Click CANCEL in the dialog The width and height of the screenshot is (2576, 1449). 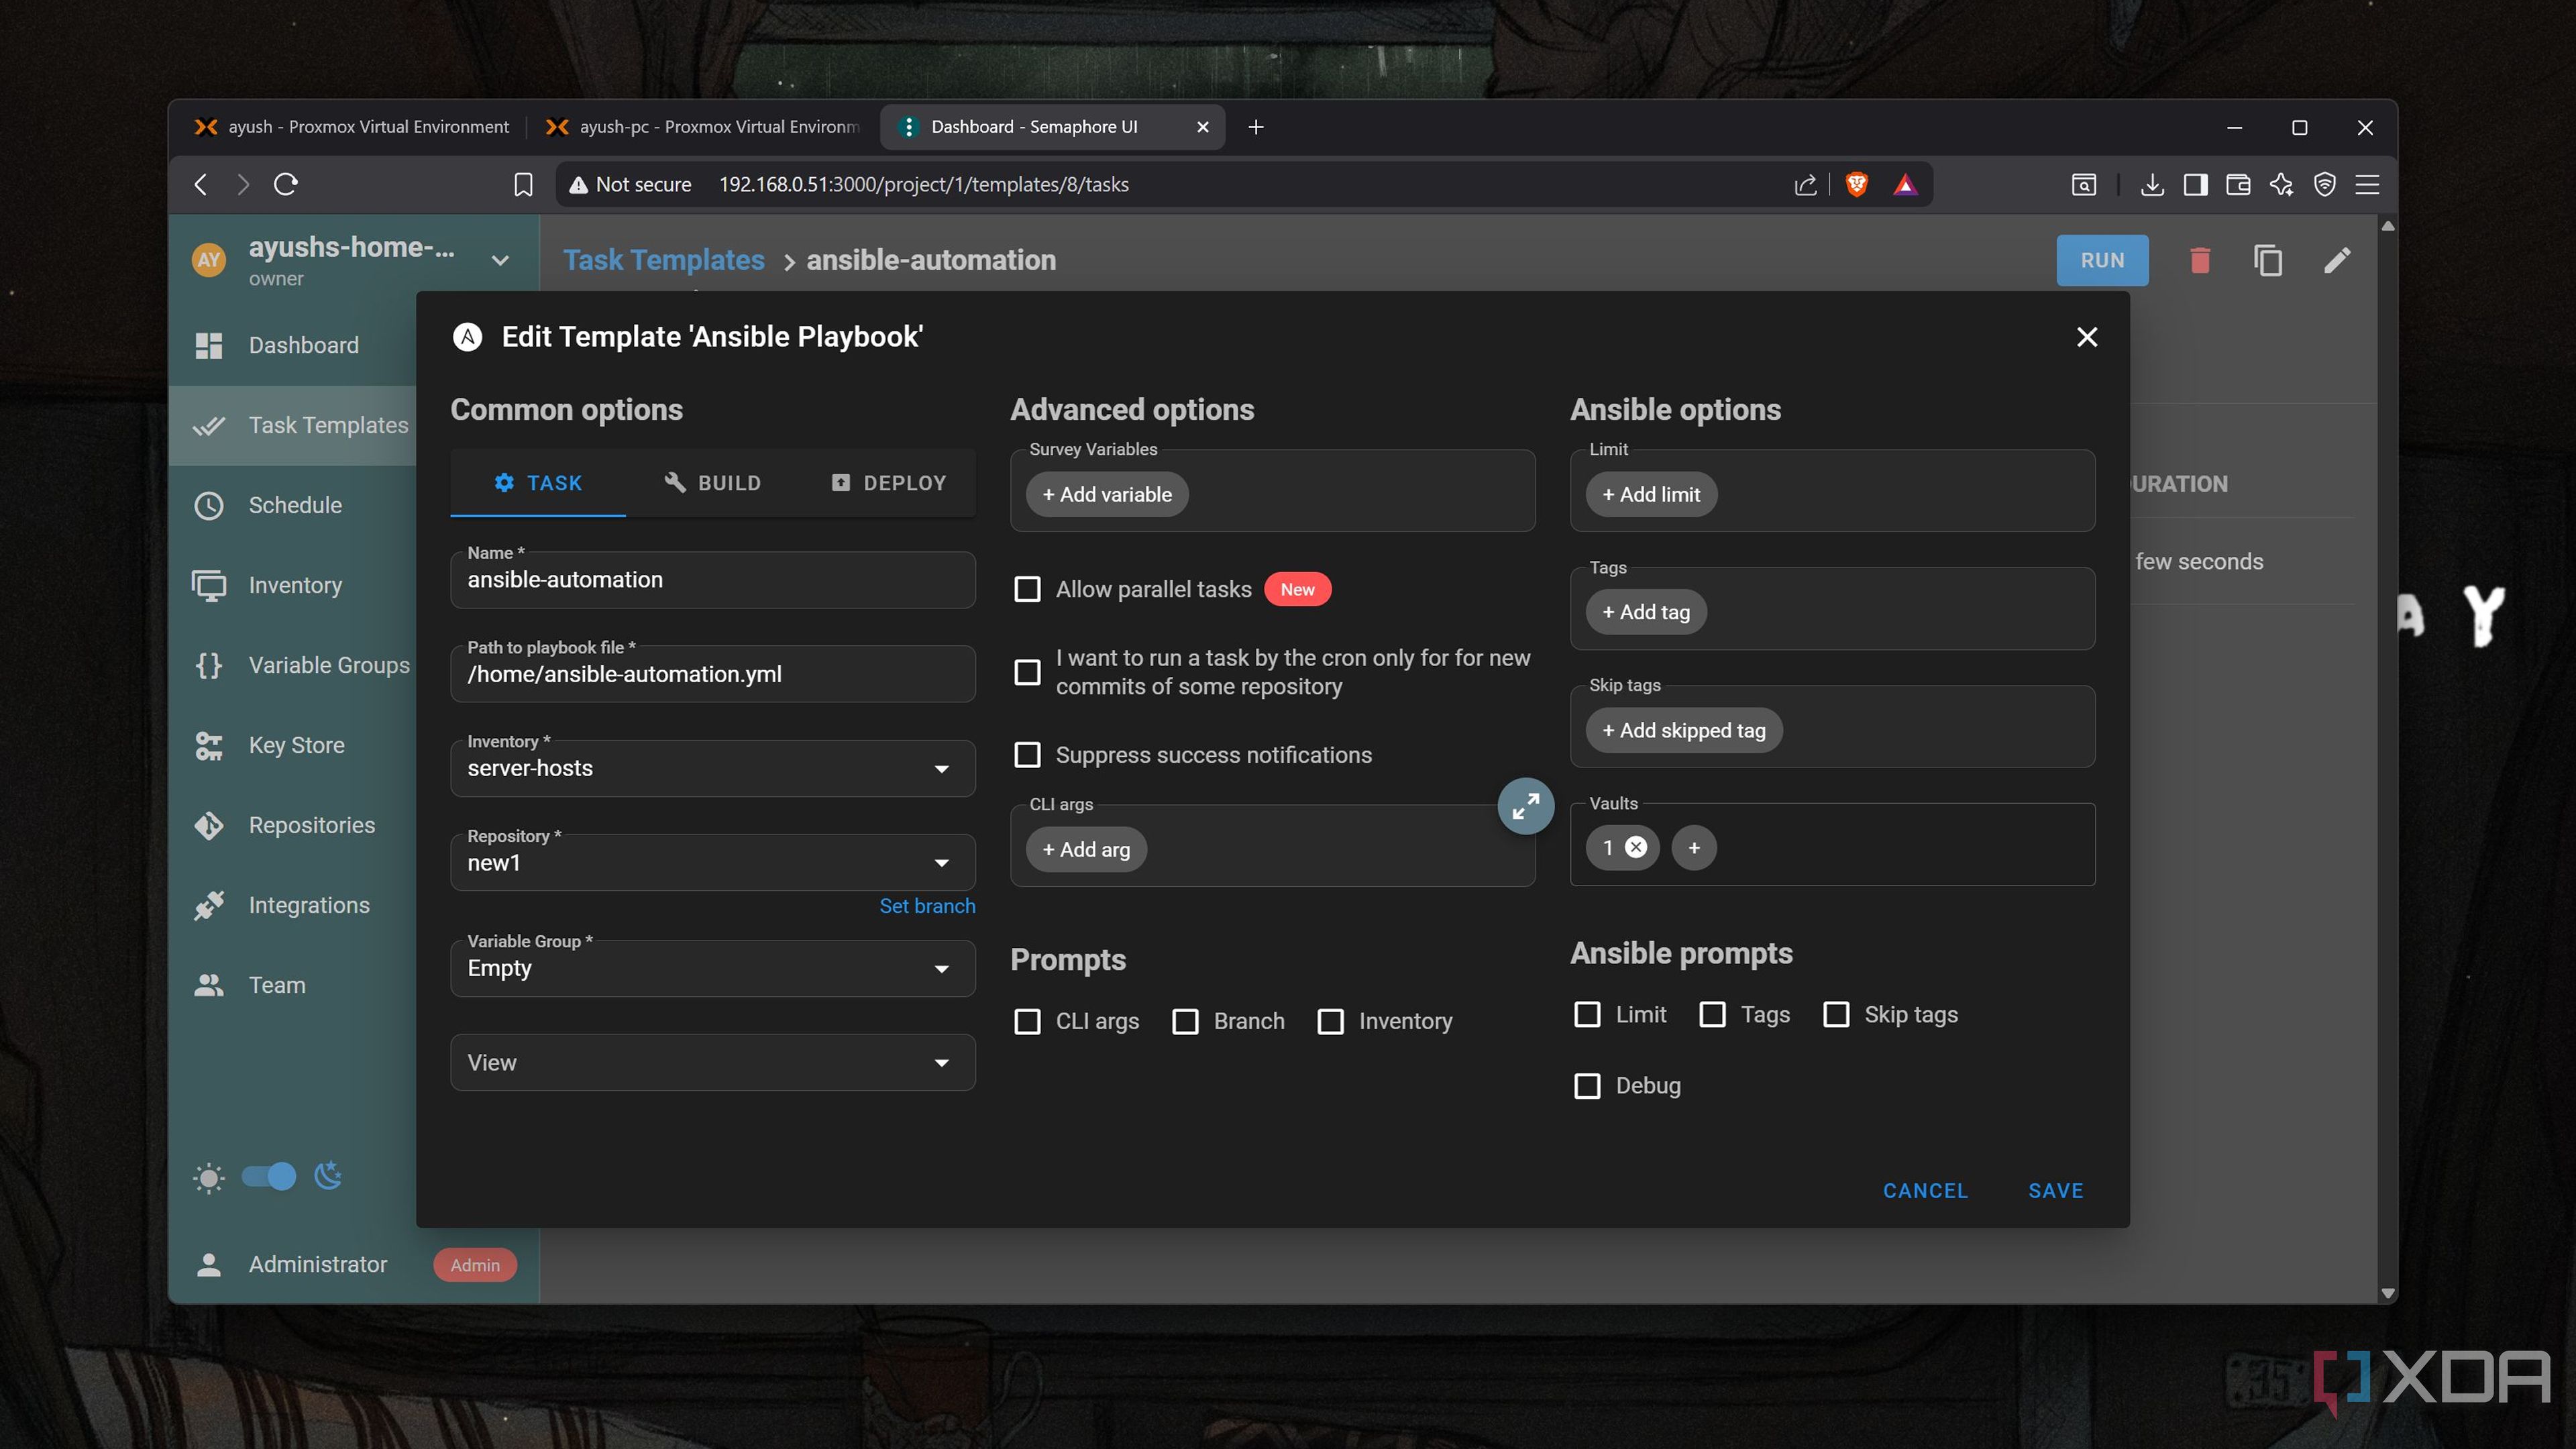tap(1925, 1191)
